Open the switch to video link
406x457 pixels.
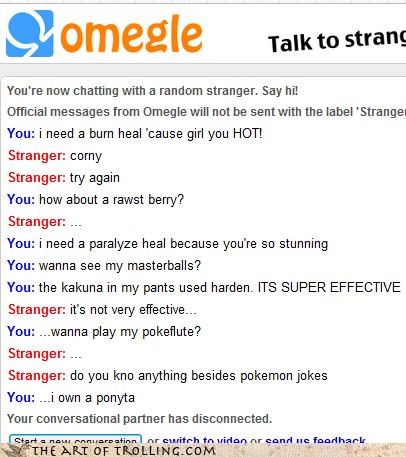click(204, 440)
